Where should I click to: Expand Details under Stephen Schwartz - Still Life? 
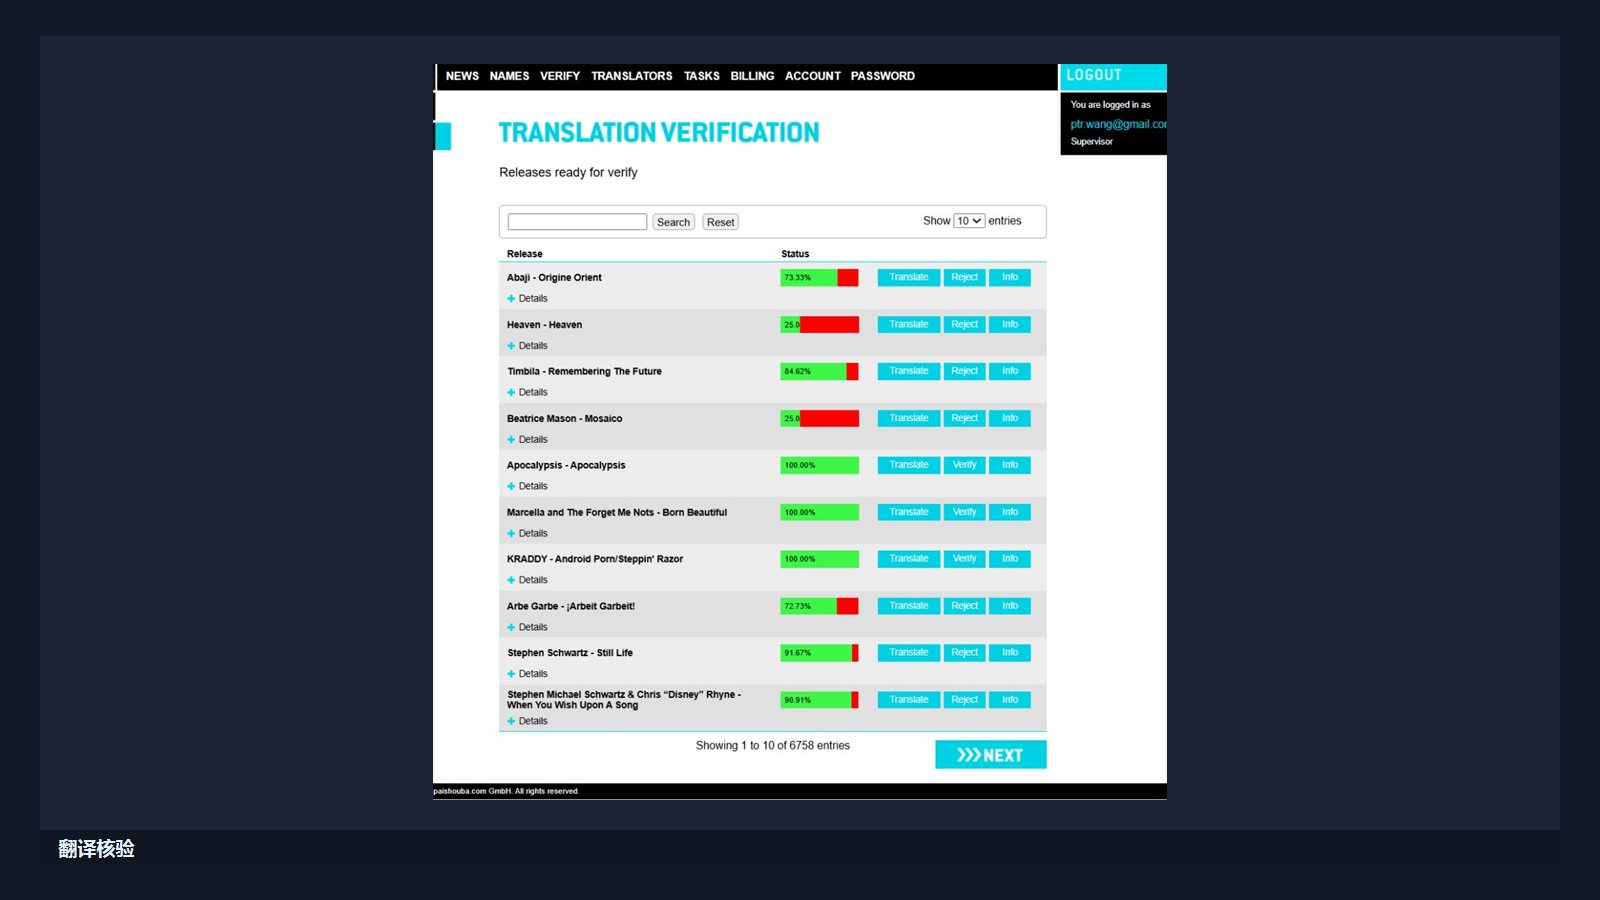[x=527, y=674]
